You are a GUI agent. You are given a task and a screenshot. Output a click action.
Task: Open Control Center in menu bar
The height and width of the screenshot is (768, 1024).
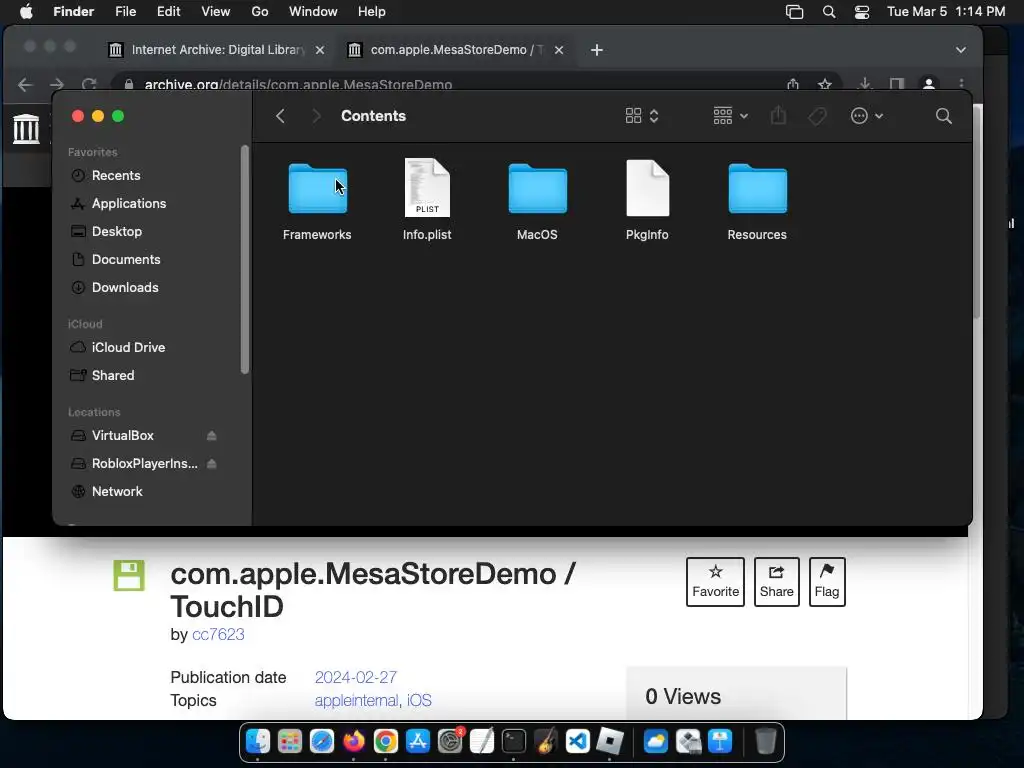point(862,12)
